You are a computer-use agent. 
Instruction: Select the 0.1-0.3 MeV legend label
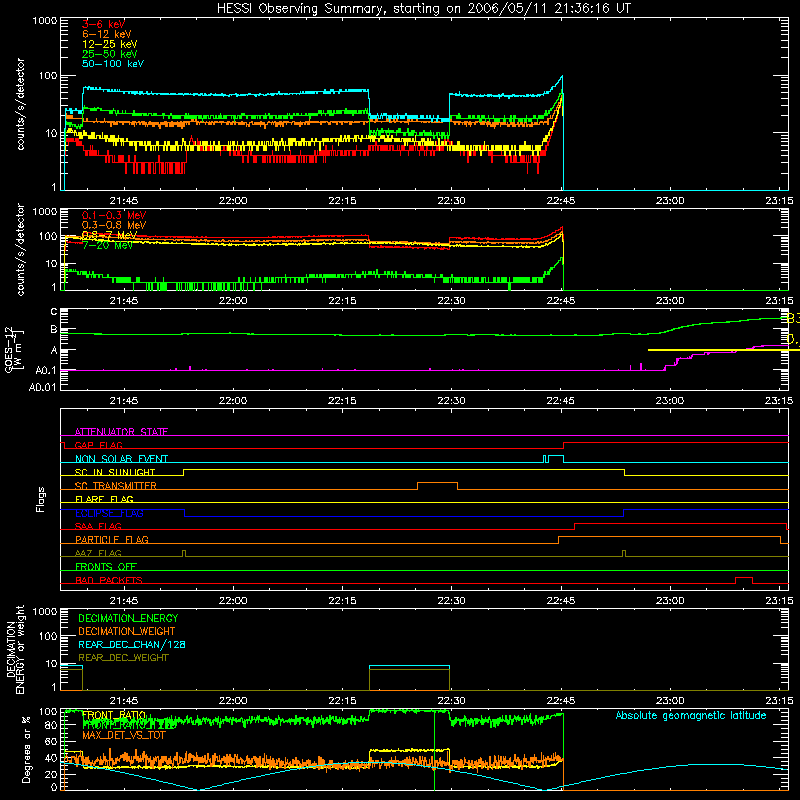114,215
